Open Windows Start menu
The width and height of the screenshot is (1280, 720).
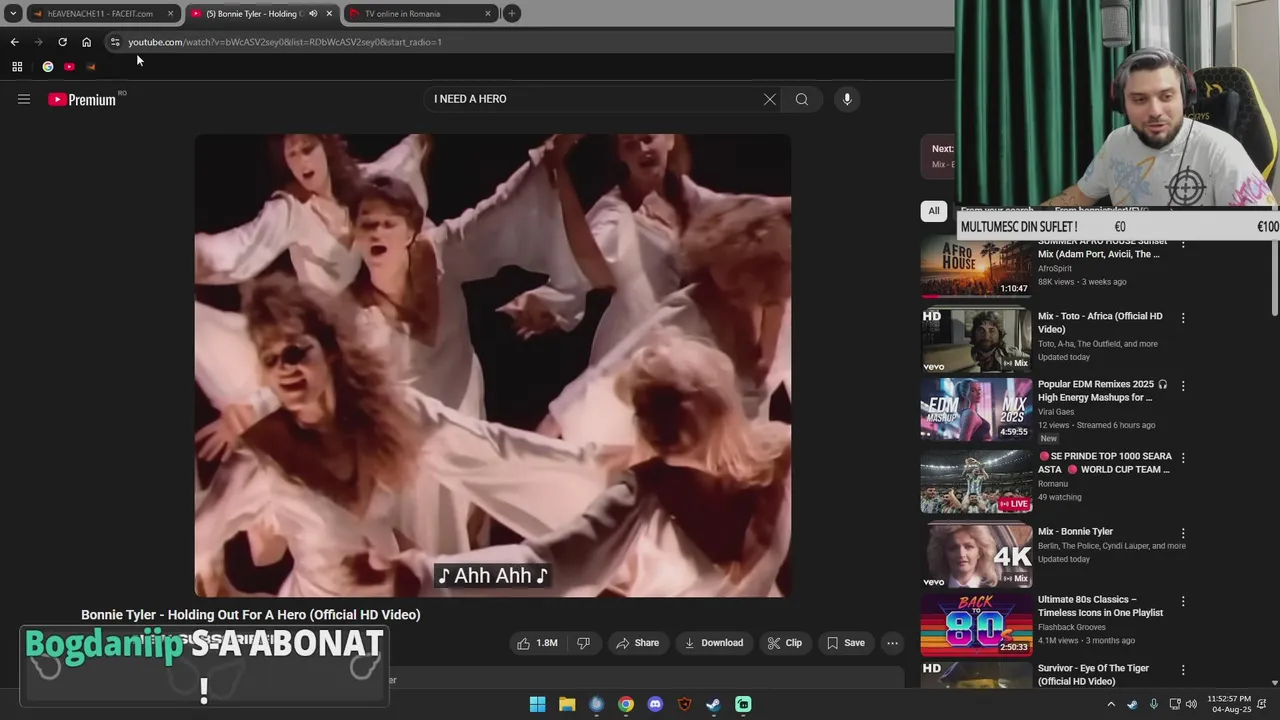click(x=537, y=704)
